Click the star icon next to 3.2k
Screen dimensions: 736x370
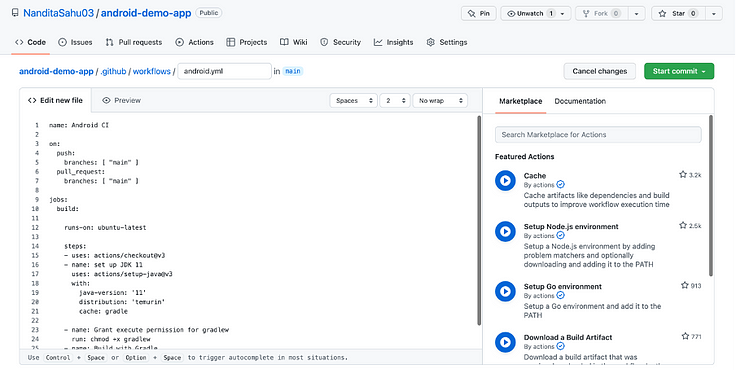point(682,175)
